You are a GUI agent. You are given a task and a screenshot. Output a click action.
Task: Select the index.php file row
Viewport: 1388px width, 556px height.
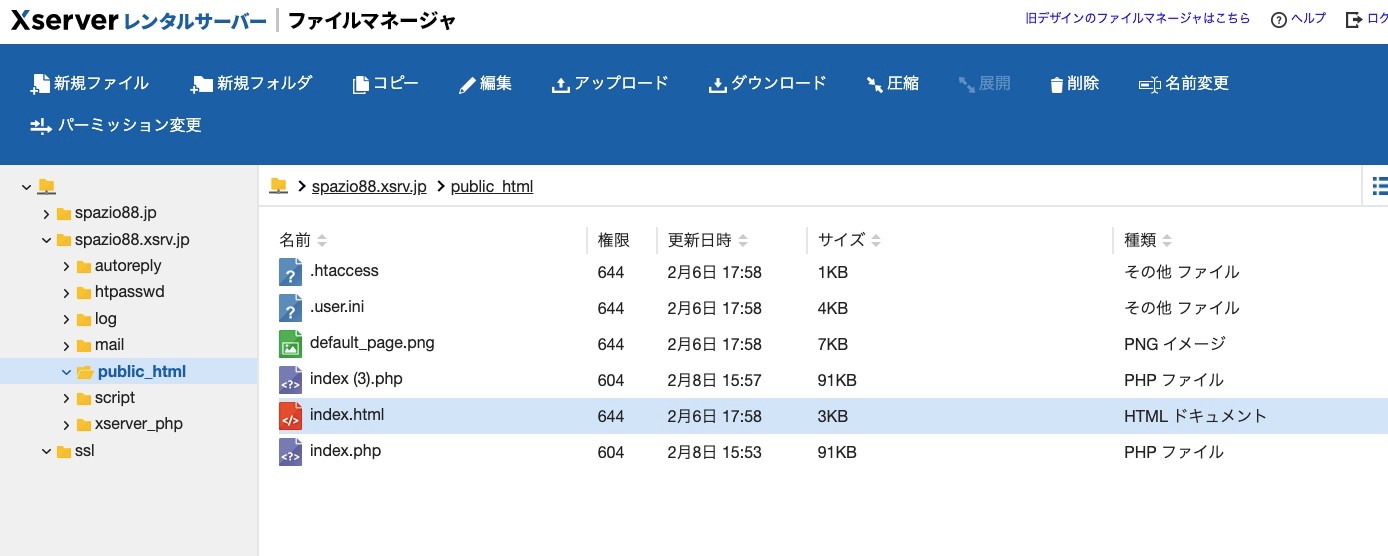click(823, 452)
